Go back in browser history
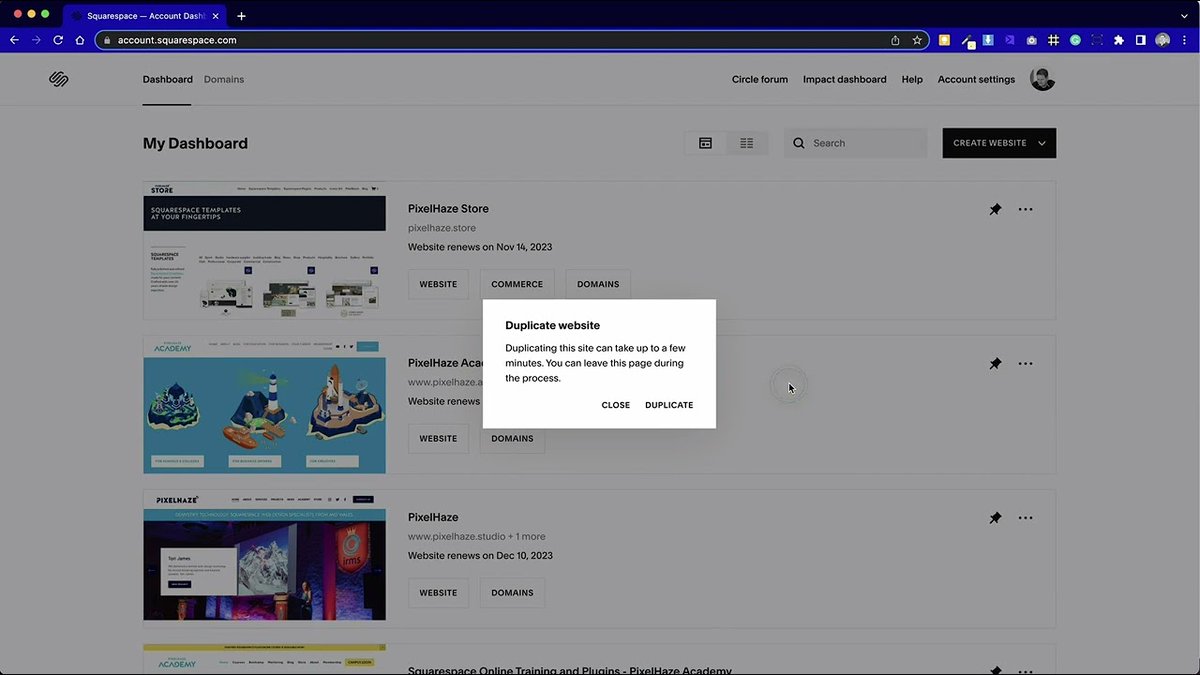 pos(14,40)
